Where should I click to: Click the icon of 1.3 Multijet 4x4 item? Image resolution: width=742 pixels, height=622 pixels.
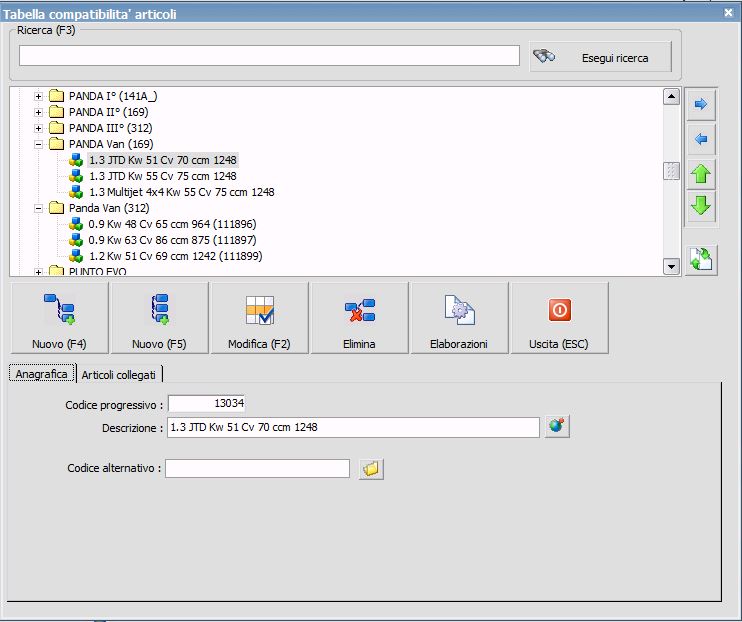click(76, 192)
